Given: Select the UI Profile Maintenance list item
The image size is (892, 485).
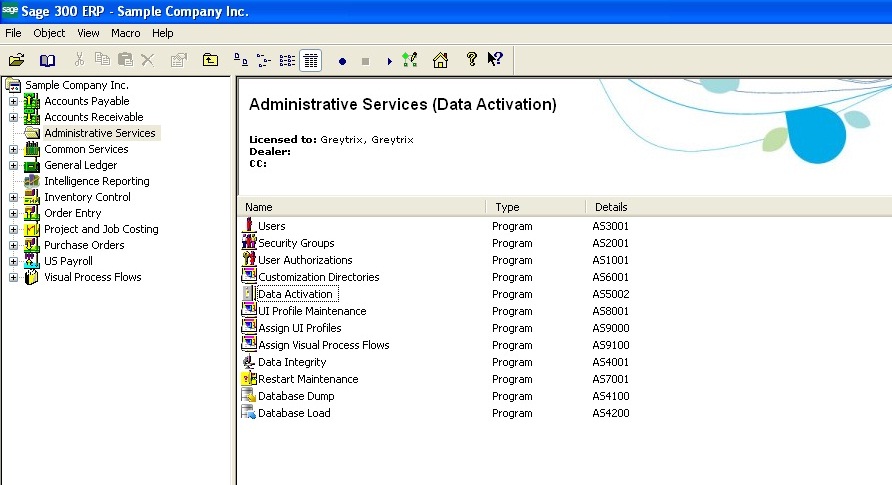Looking at the screenshot, I should [x=312, y=311].
